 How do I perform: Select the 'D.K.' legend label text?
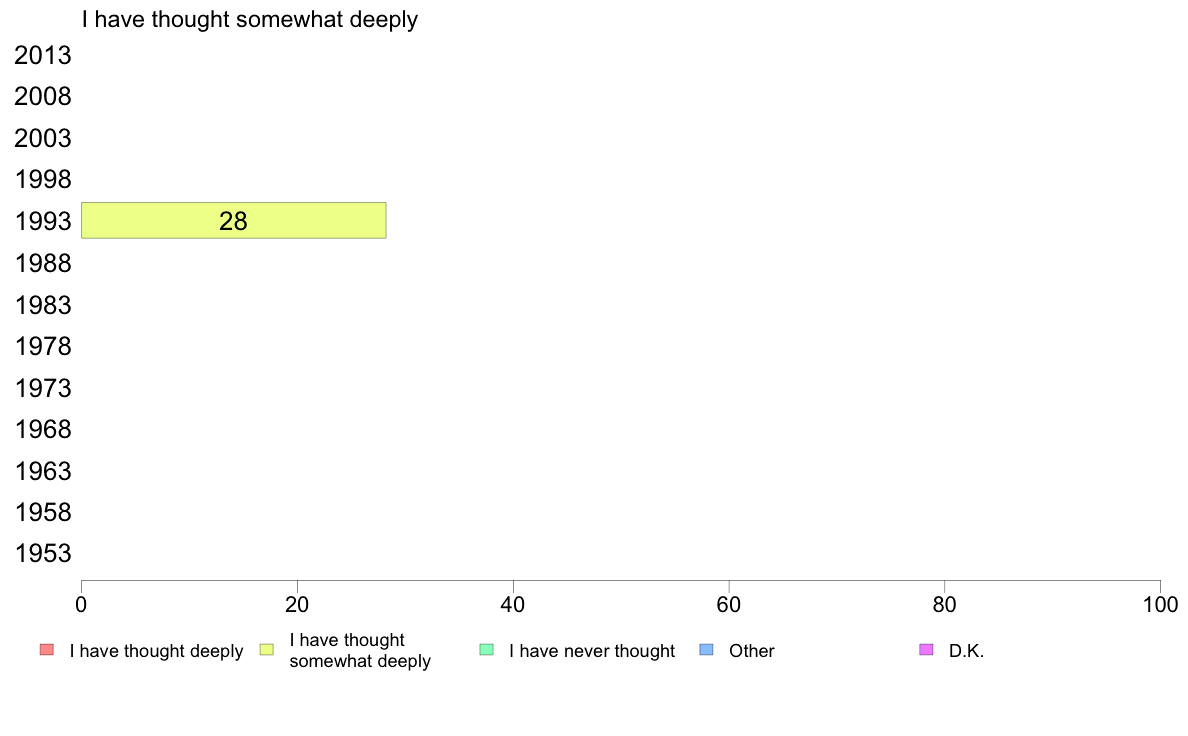point(967,651)
